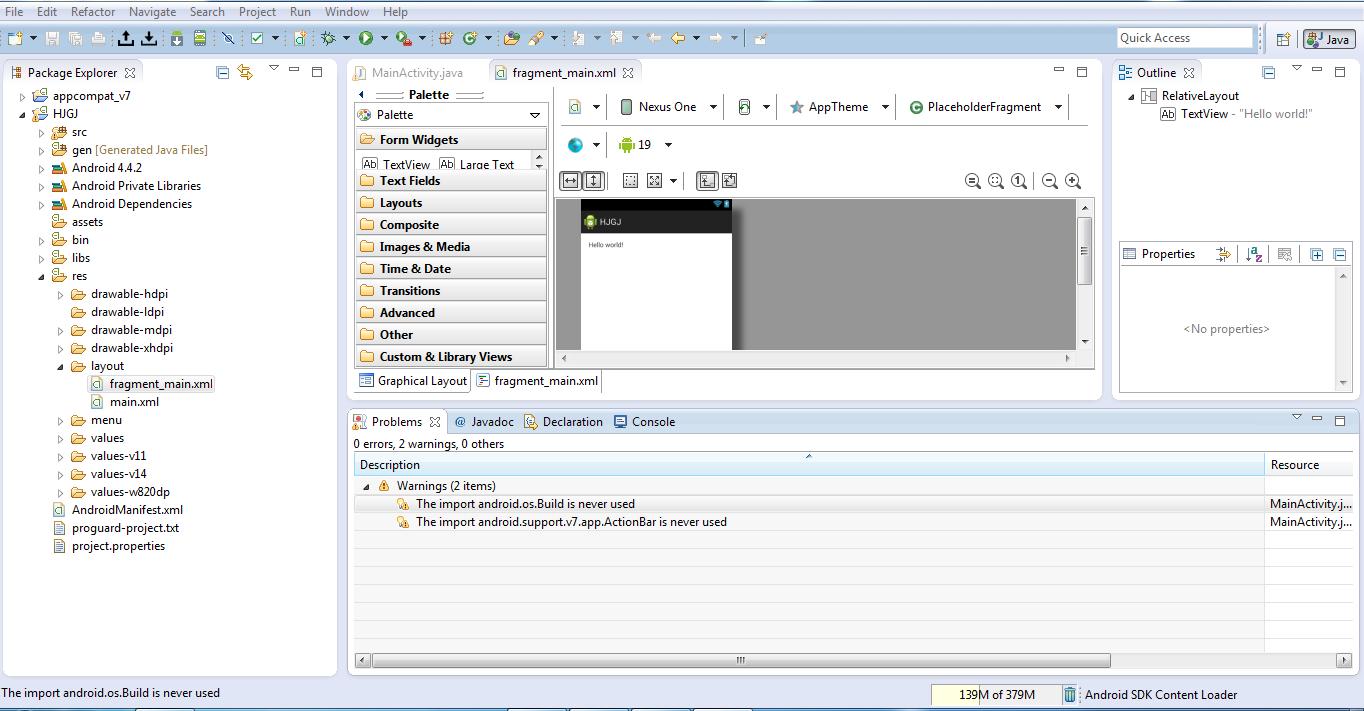Sort properties alphabetically in Properties panel

pos(1254,254)
